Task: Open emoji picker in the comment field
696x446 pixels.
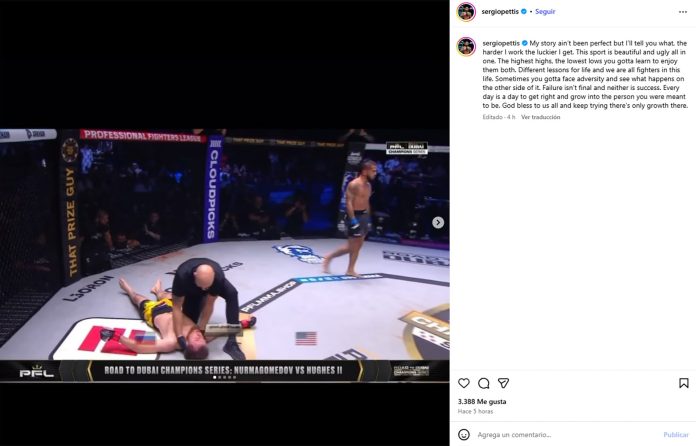Action: (x=463, y=434)
